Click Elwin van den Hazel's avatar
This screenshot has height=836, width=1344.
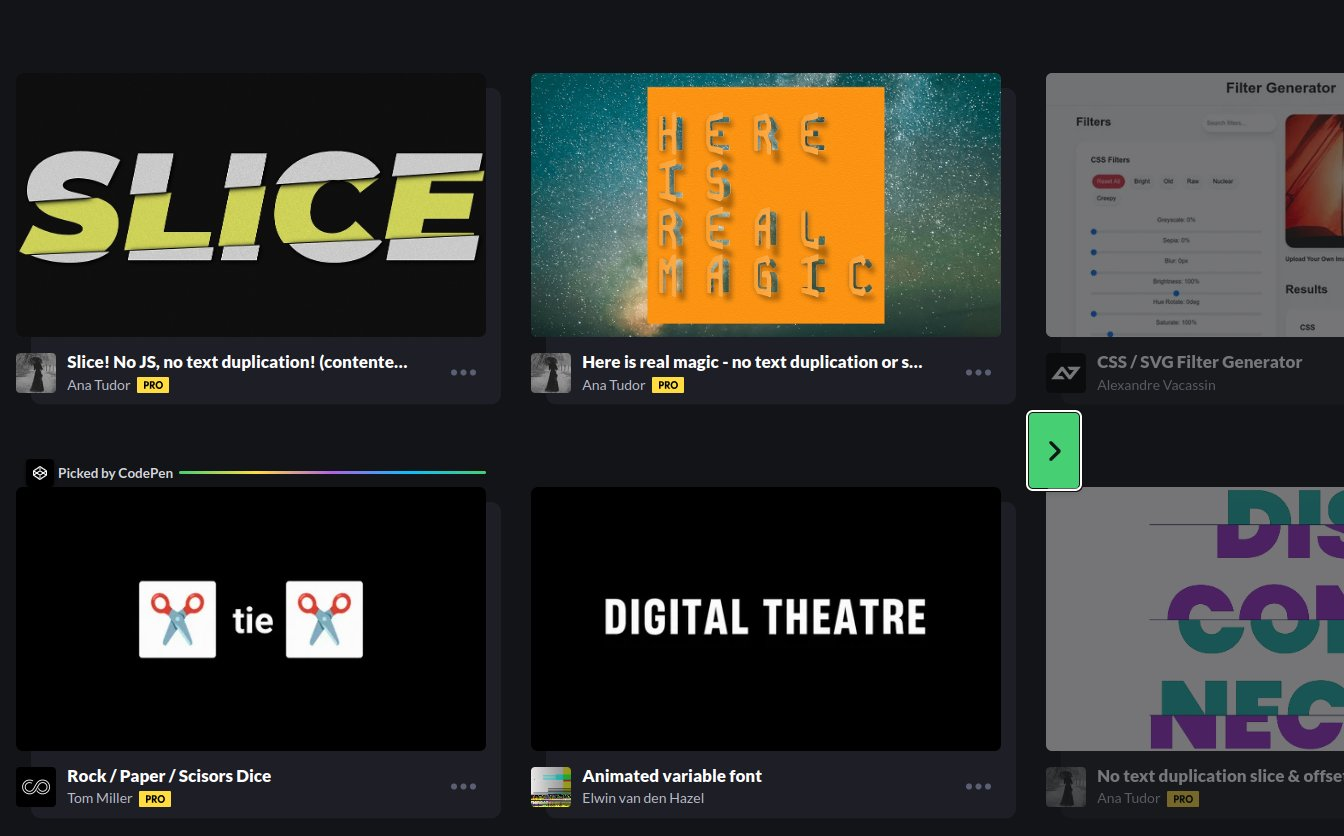coord(551,787)
